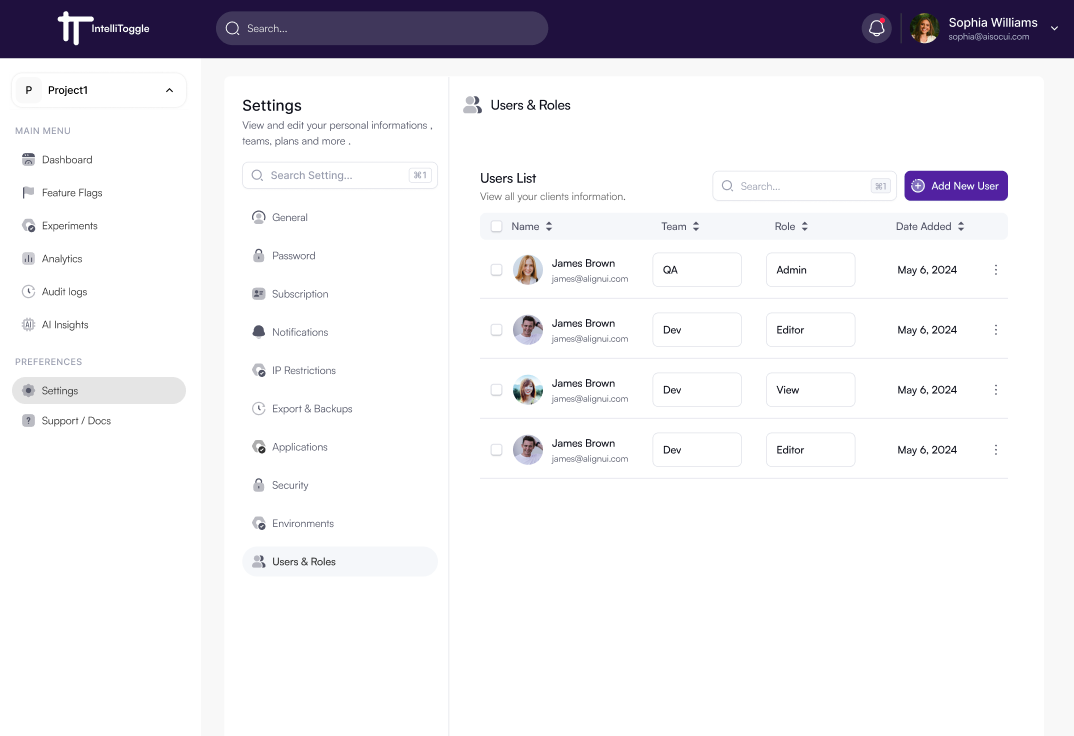The height and width of the screenshot is (736, 1074).
Task: Select the checkbox for the View role user
Action: pos(496,390)
